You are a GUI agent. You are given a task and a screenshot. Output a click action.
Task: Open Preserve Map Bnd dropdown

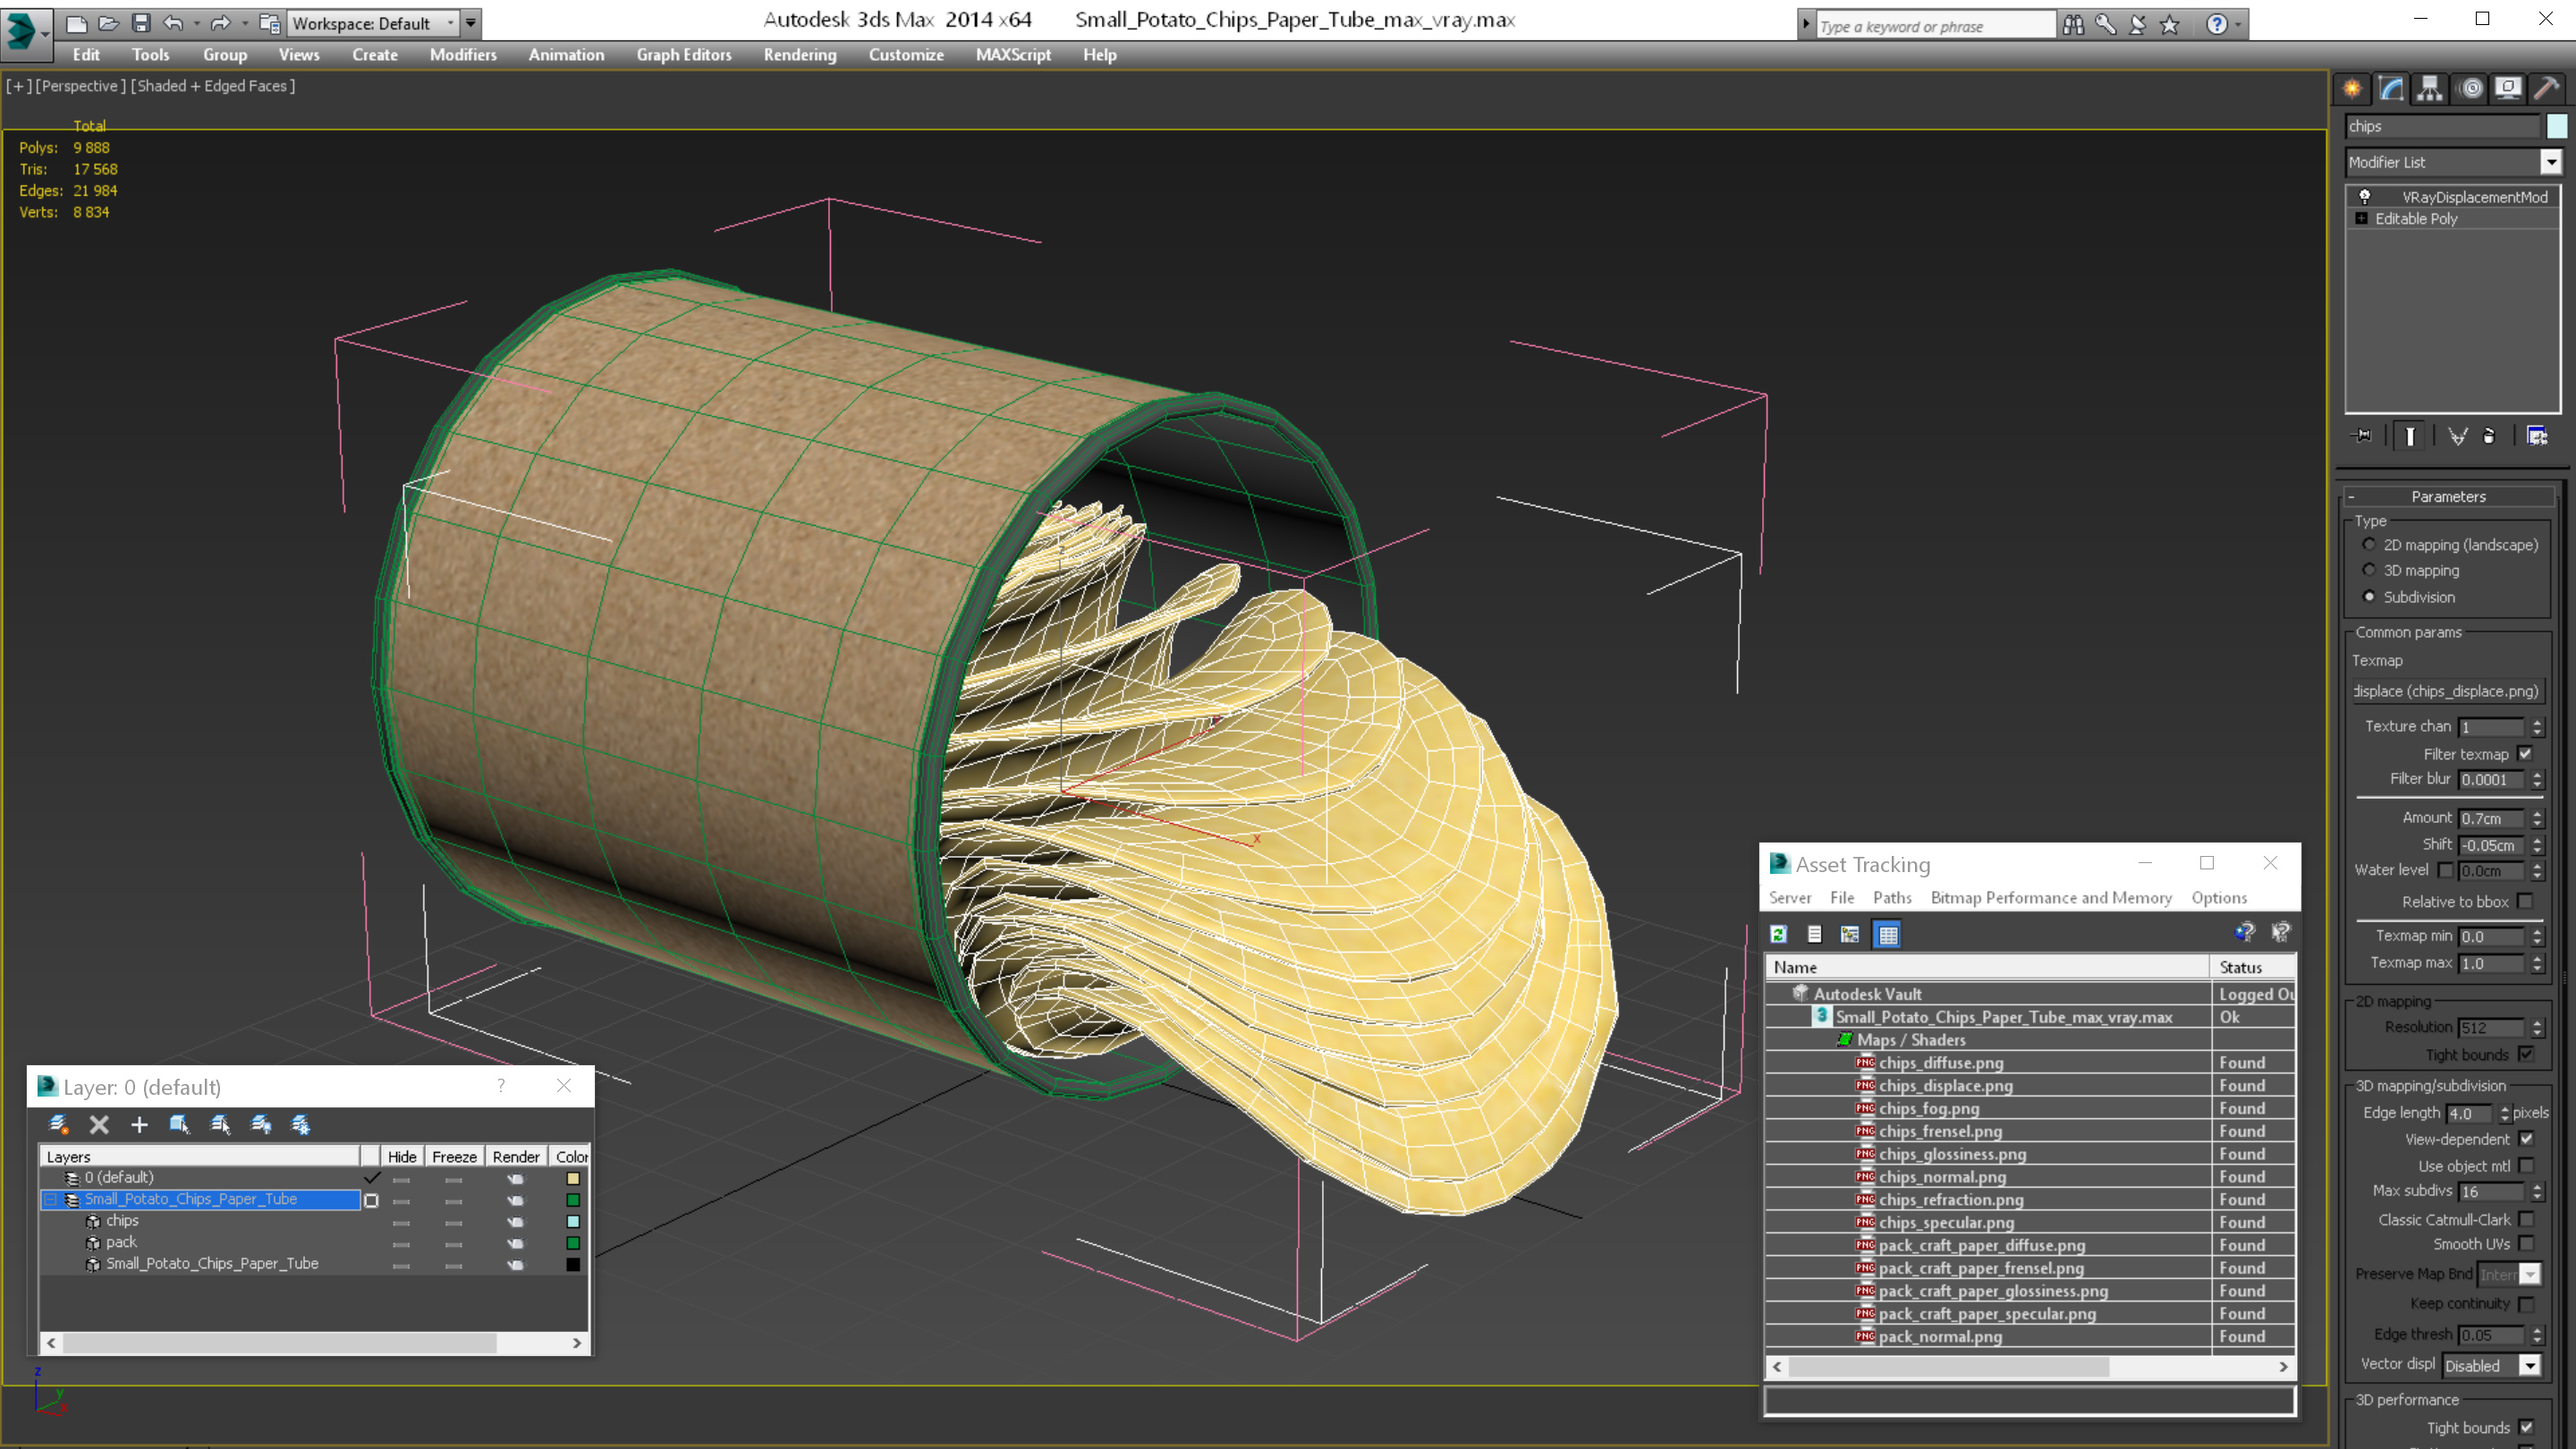(x=2529, y=1275)
